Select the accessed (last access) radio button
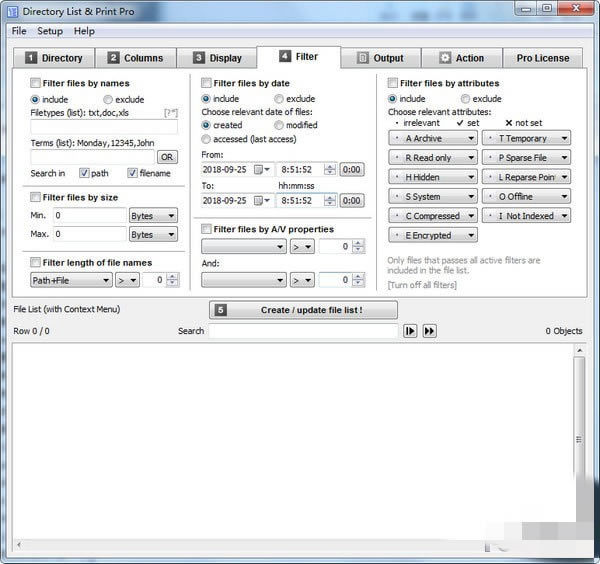This screenshot has width=600, height=564. 206,139
